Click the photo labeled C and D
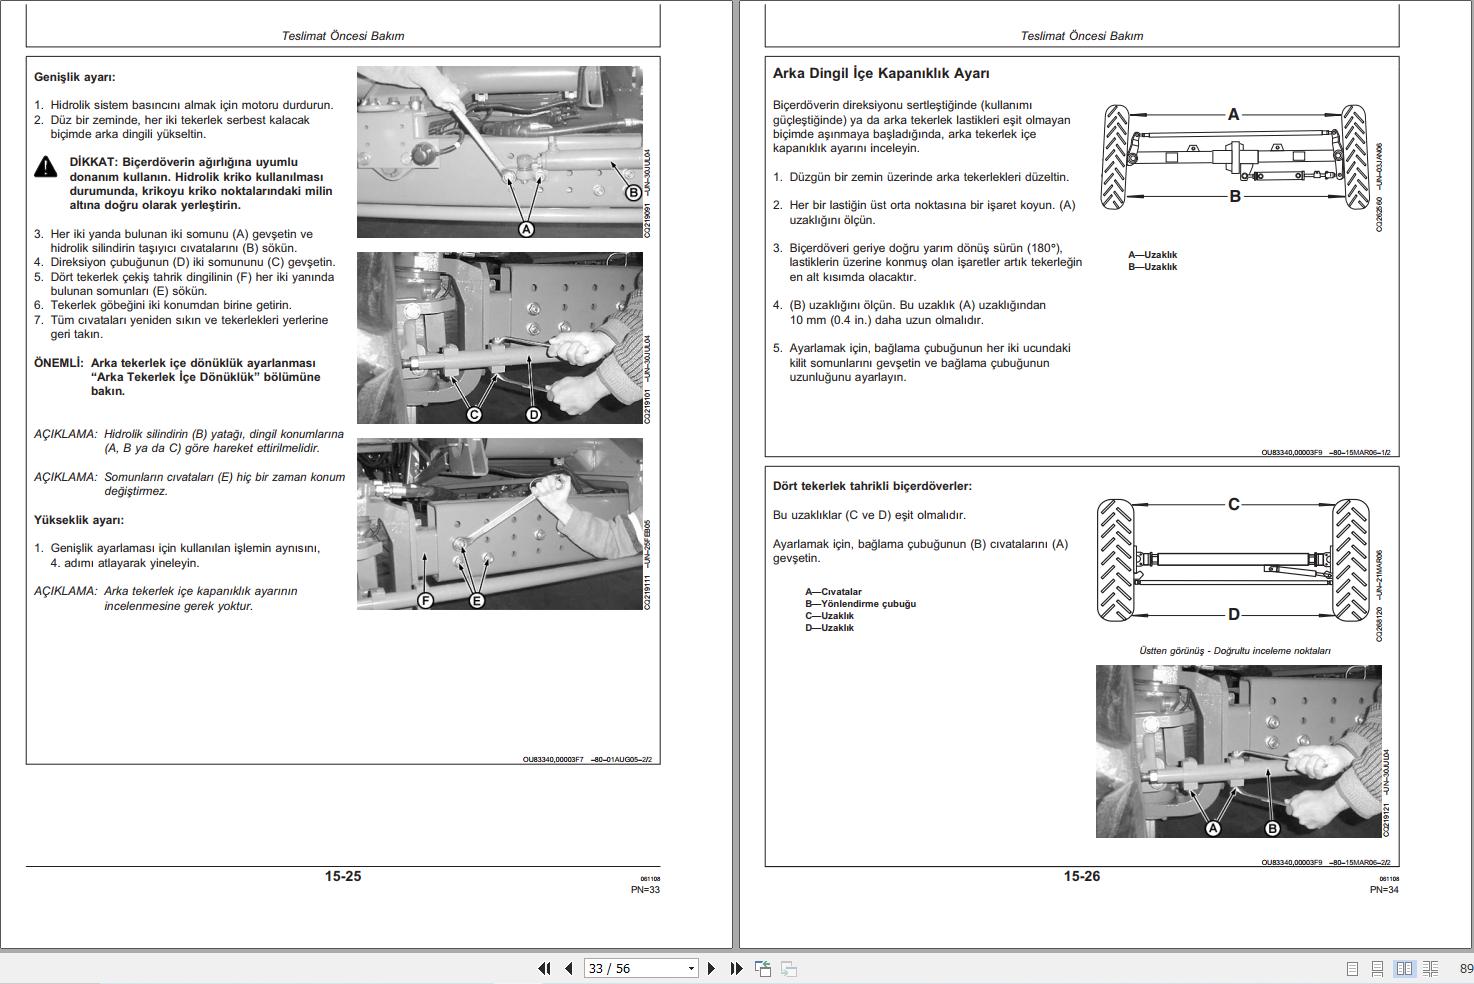The width and height of the screenshot is (1474, 984). (499, 338)
